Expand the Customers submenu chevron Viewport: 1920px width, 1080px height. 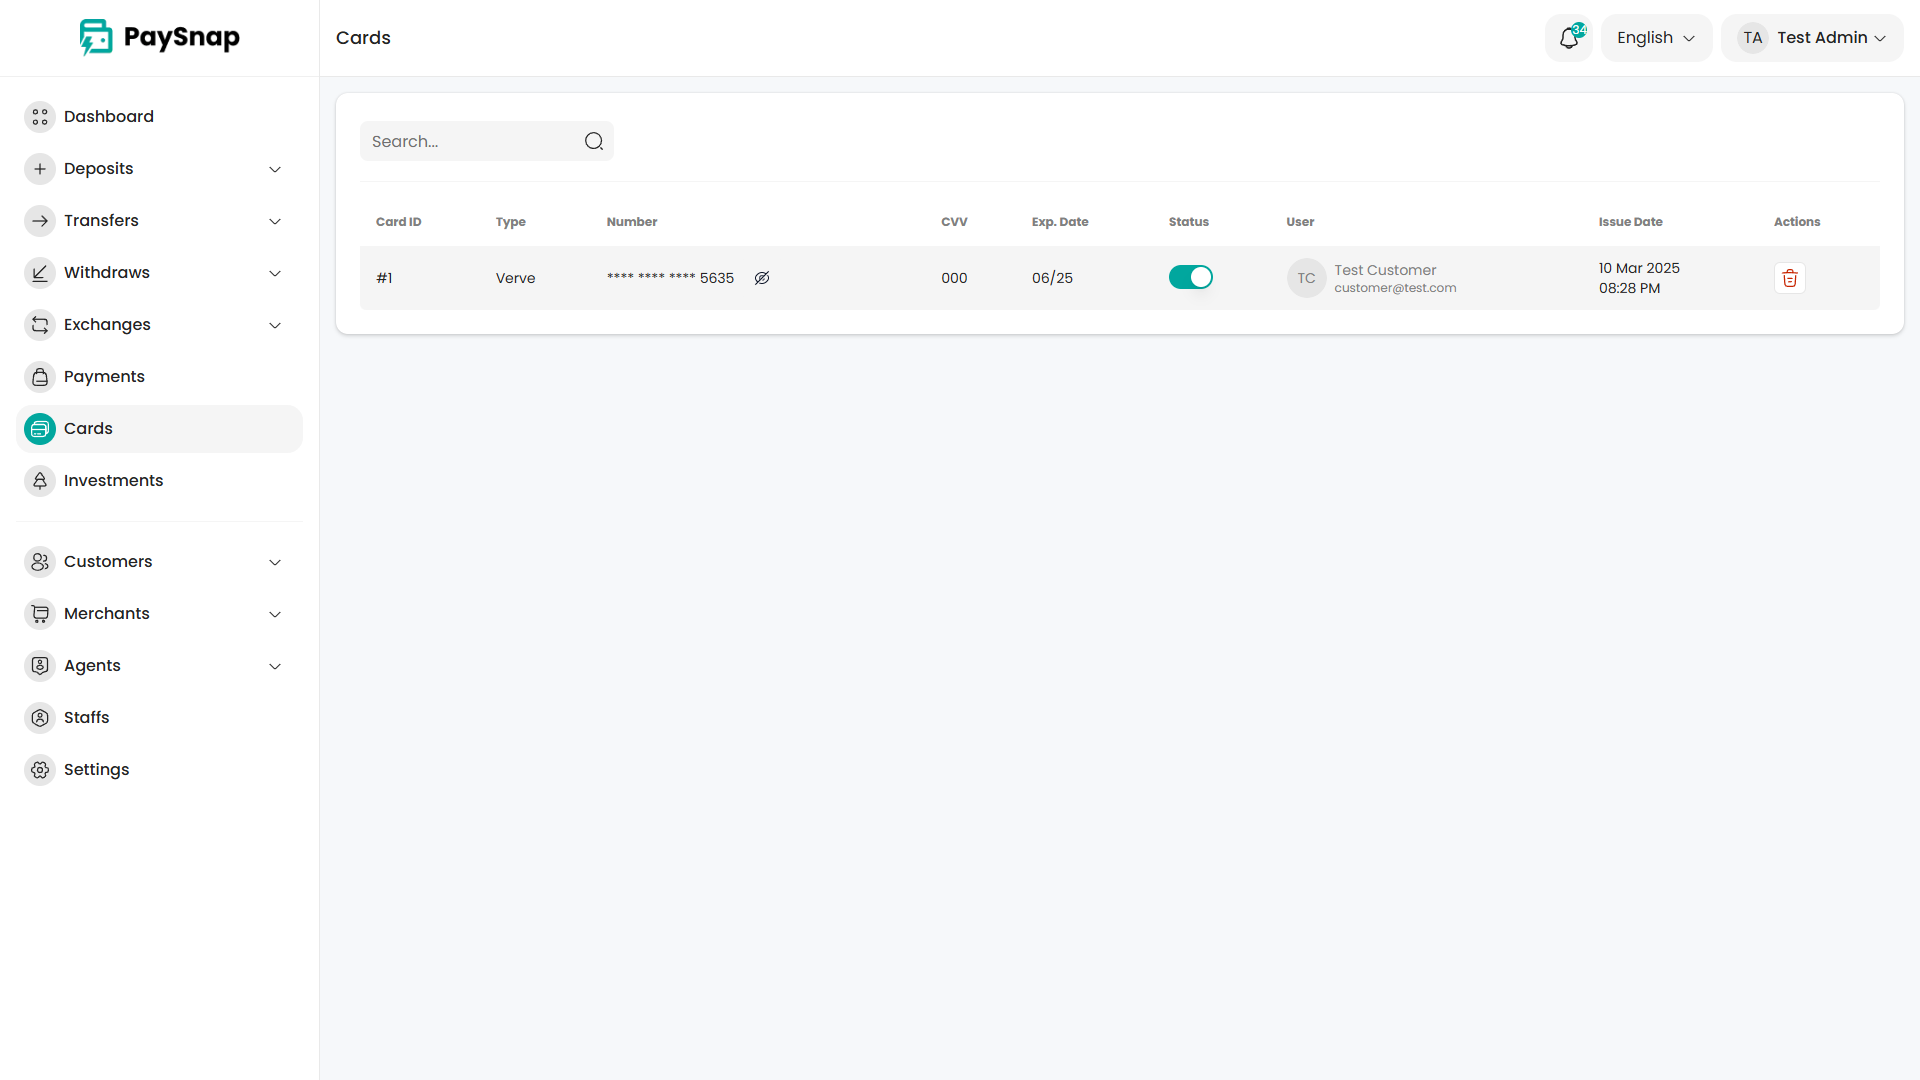tap(275, 562)
